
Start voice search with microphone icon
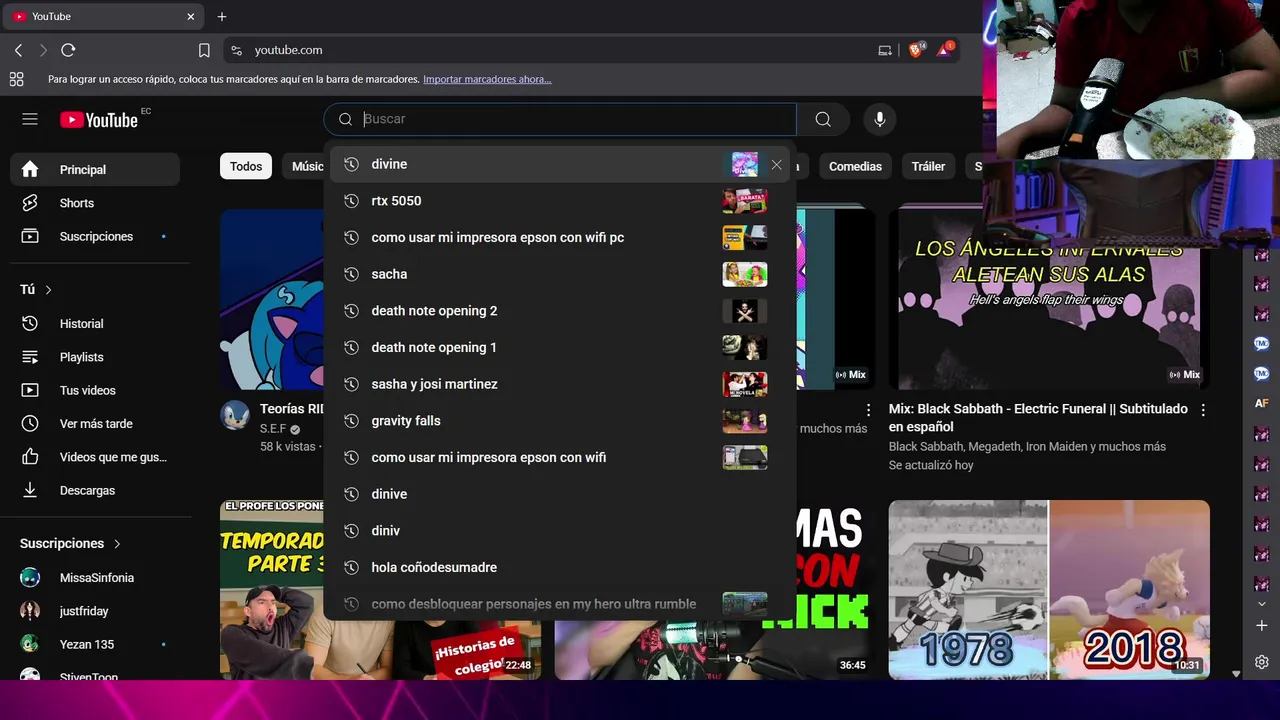point(880,119)
